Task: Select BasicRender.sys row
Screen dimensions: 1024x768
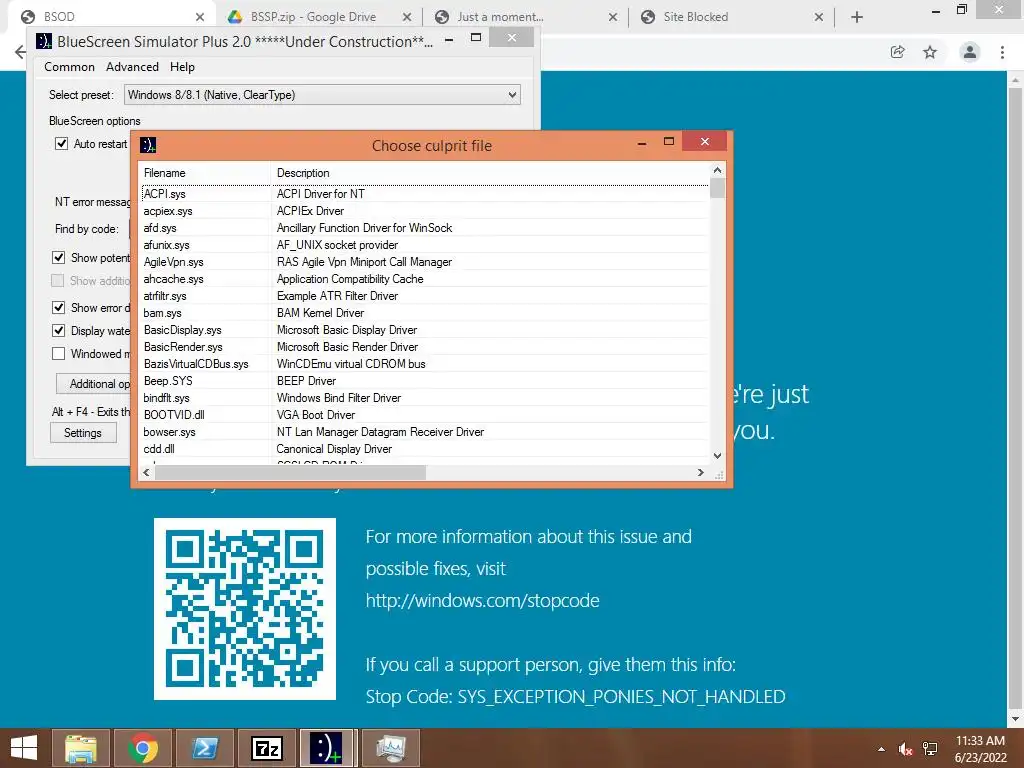Action: (x=424, y=347)
